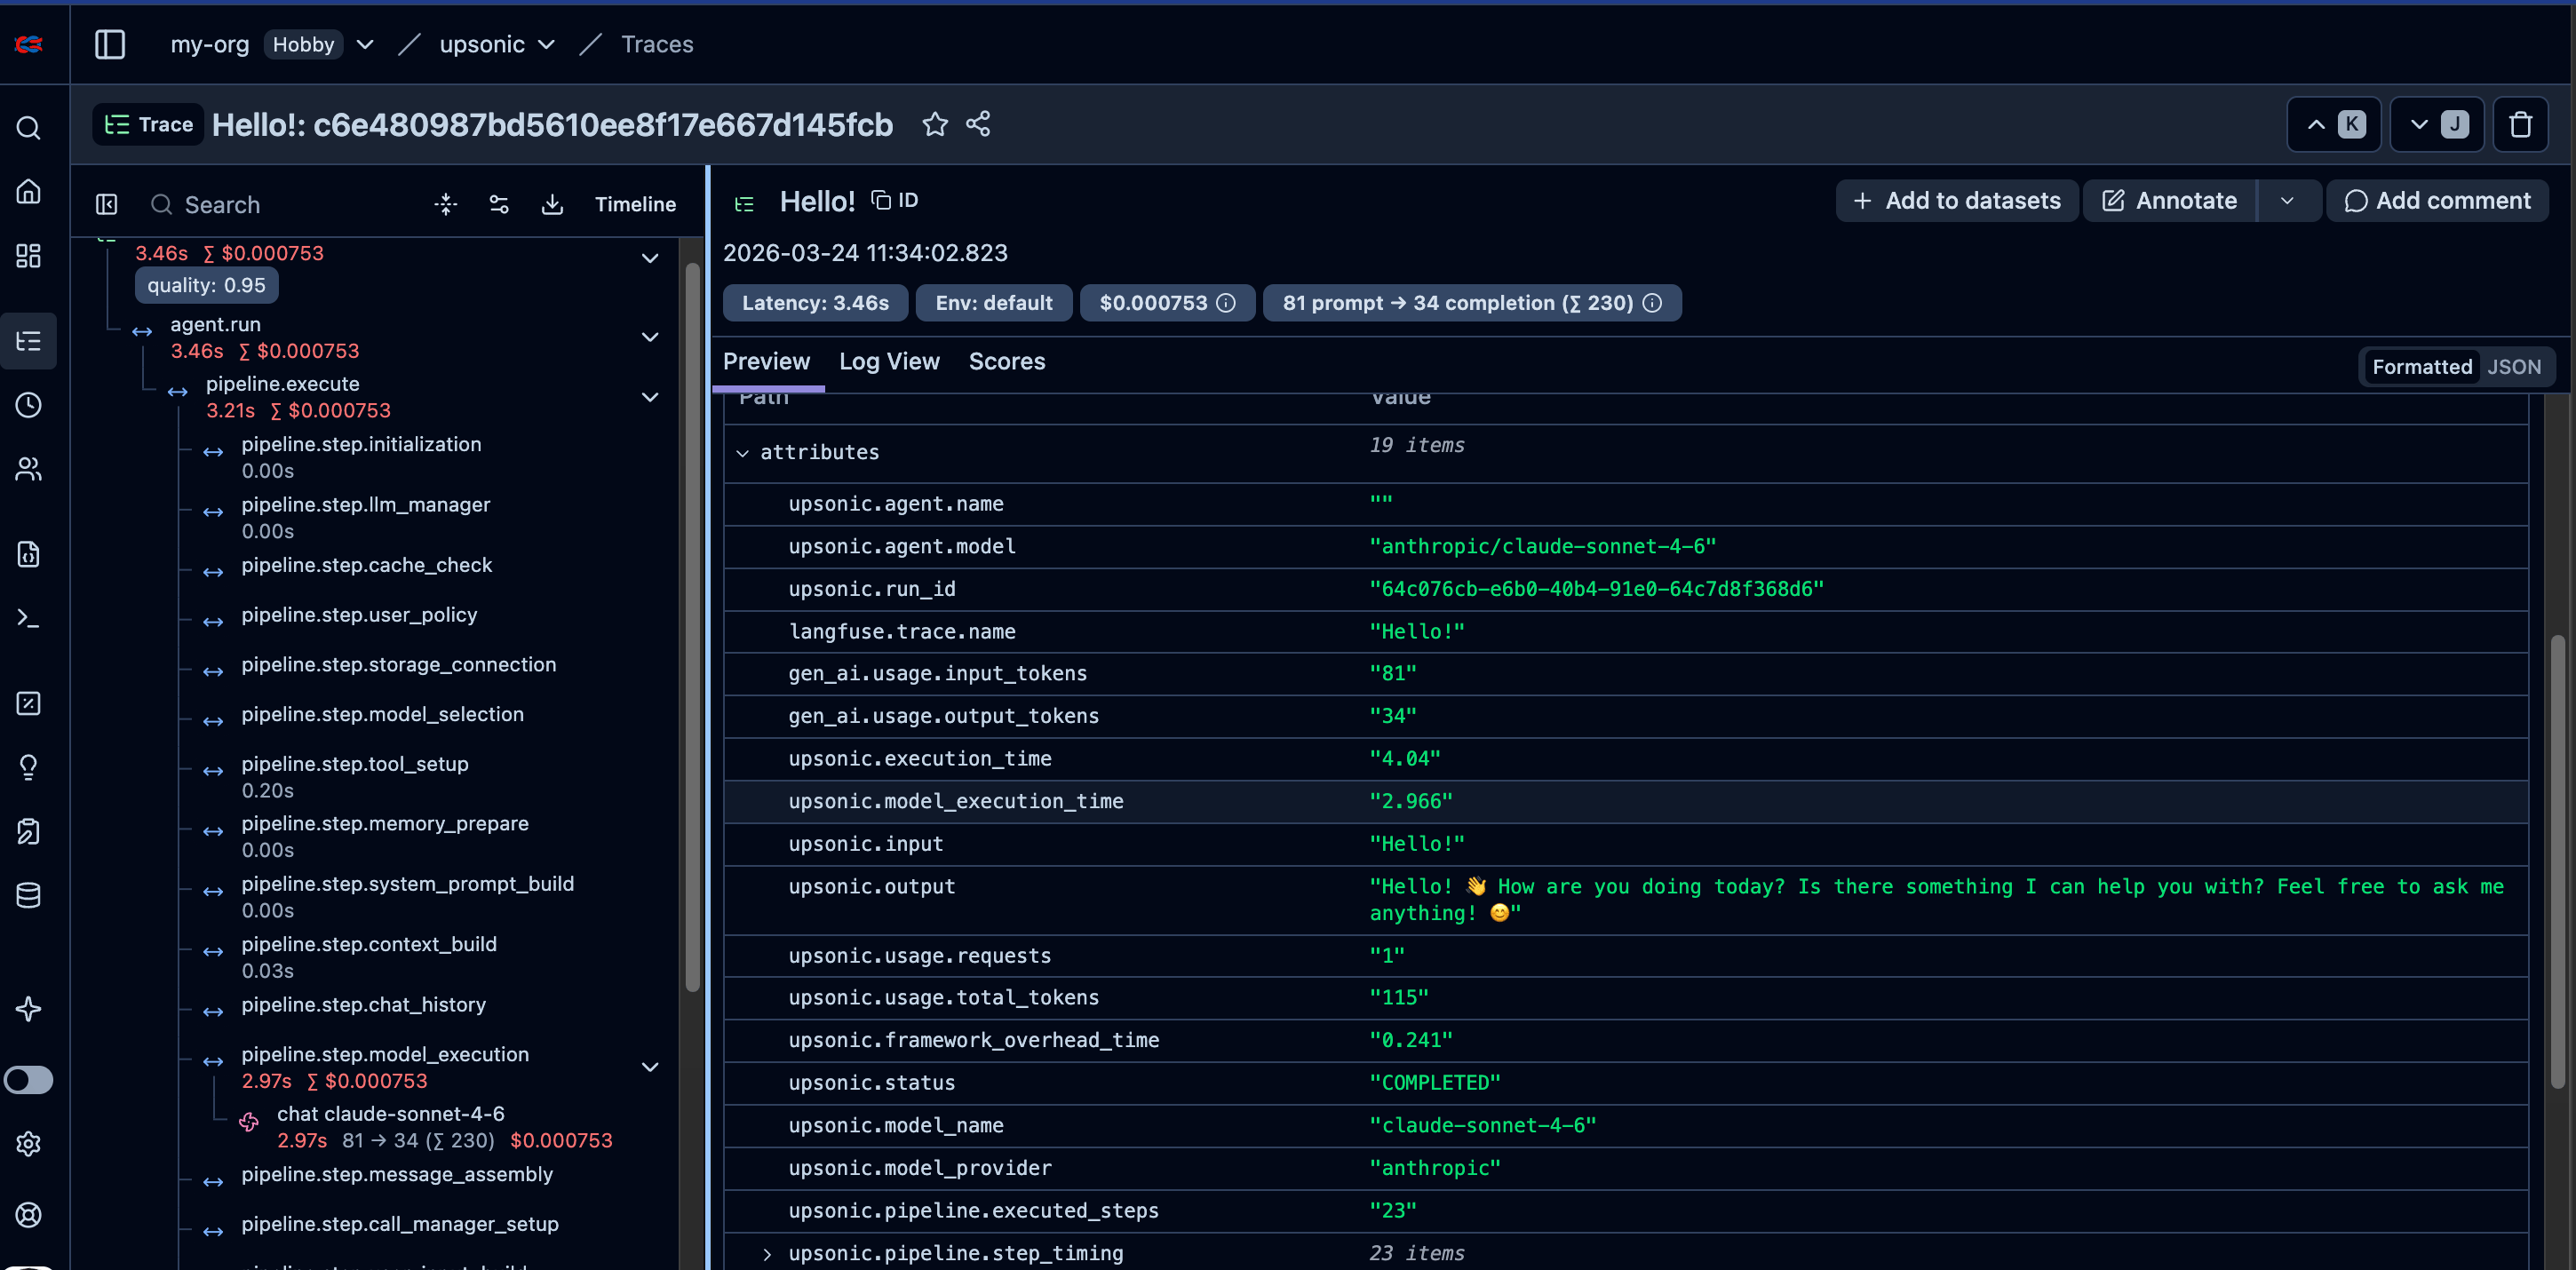The width and height of the screenshot is (2576, 1270).
Task: Go to next trace with J button
Action: point(2437,124)
